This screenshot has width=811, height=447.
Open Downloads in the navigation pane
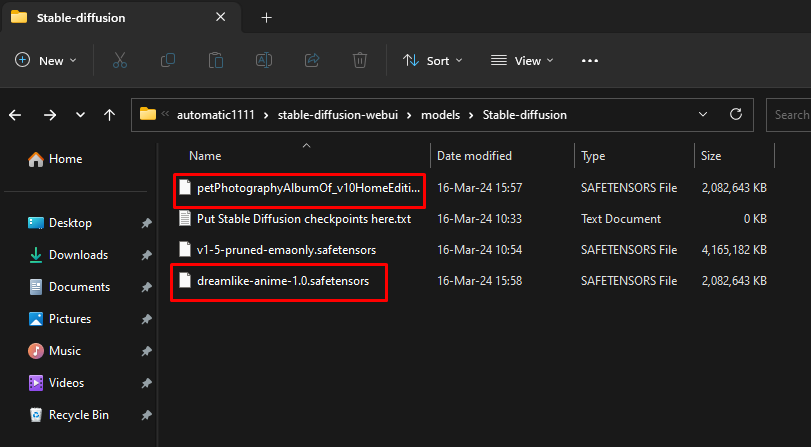point(78,255)
